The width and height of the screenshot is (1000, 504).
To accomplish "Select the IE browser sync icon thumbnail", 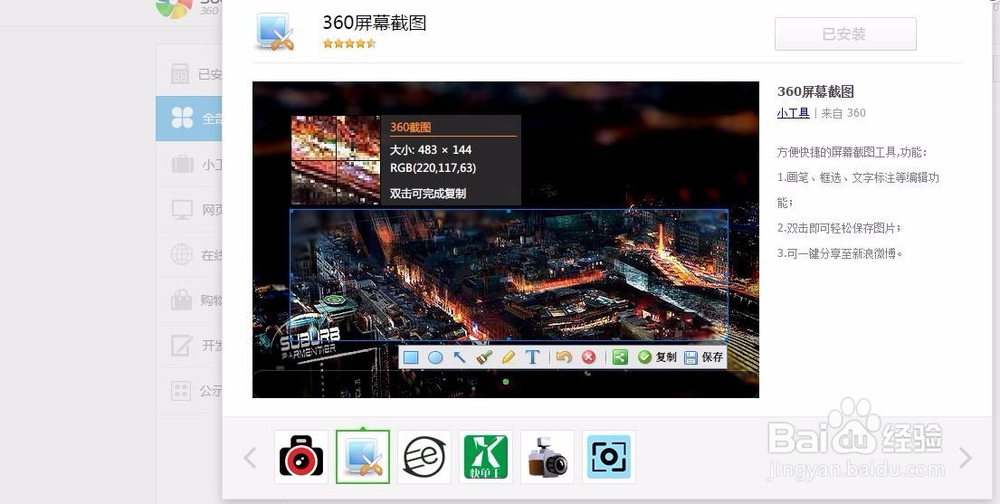I will click(424, 457).
